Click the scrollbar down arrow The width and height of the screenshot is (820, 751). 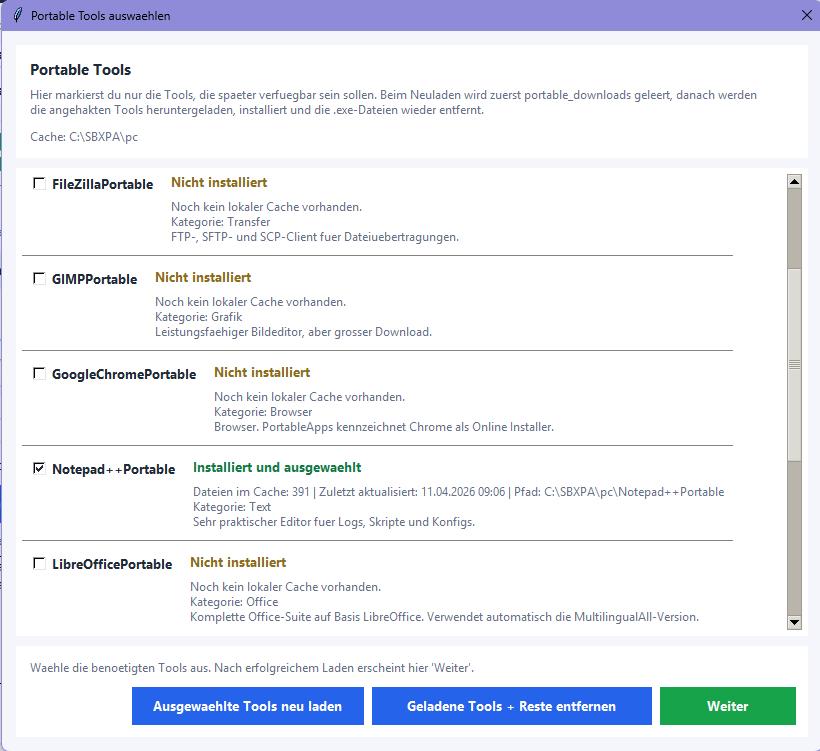pyautogui.click(x=795, y=622)
